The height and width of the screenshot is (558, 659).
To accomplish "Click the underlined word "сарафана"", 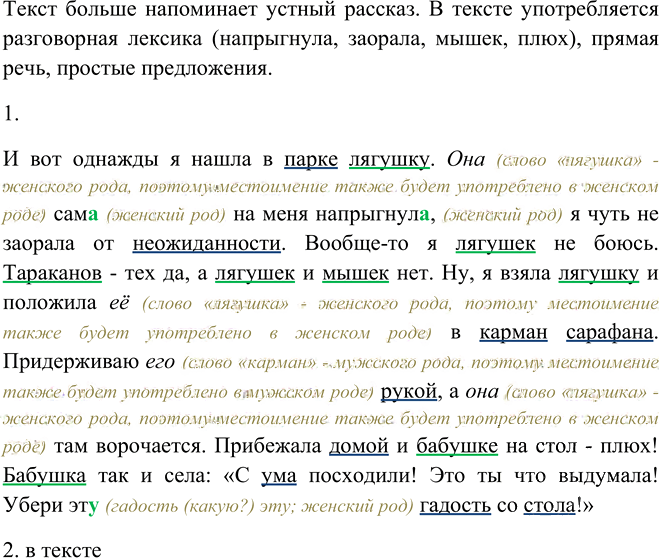I will pyautogui.click(x=610, y=333).
